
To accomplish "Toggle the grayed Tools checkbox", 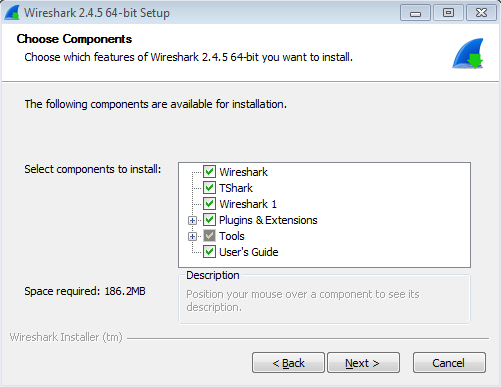I will (209, 236).
